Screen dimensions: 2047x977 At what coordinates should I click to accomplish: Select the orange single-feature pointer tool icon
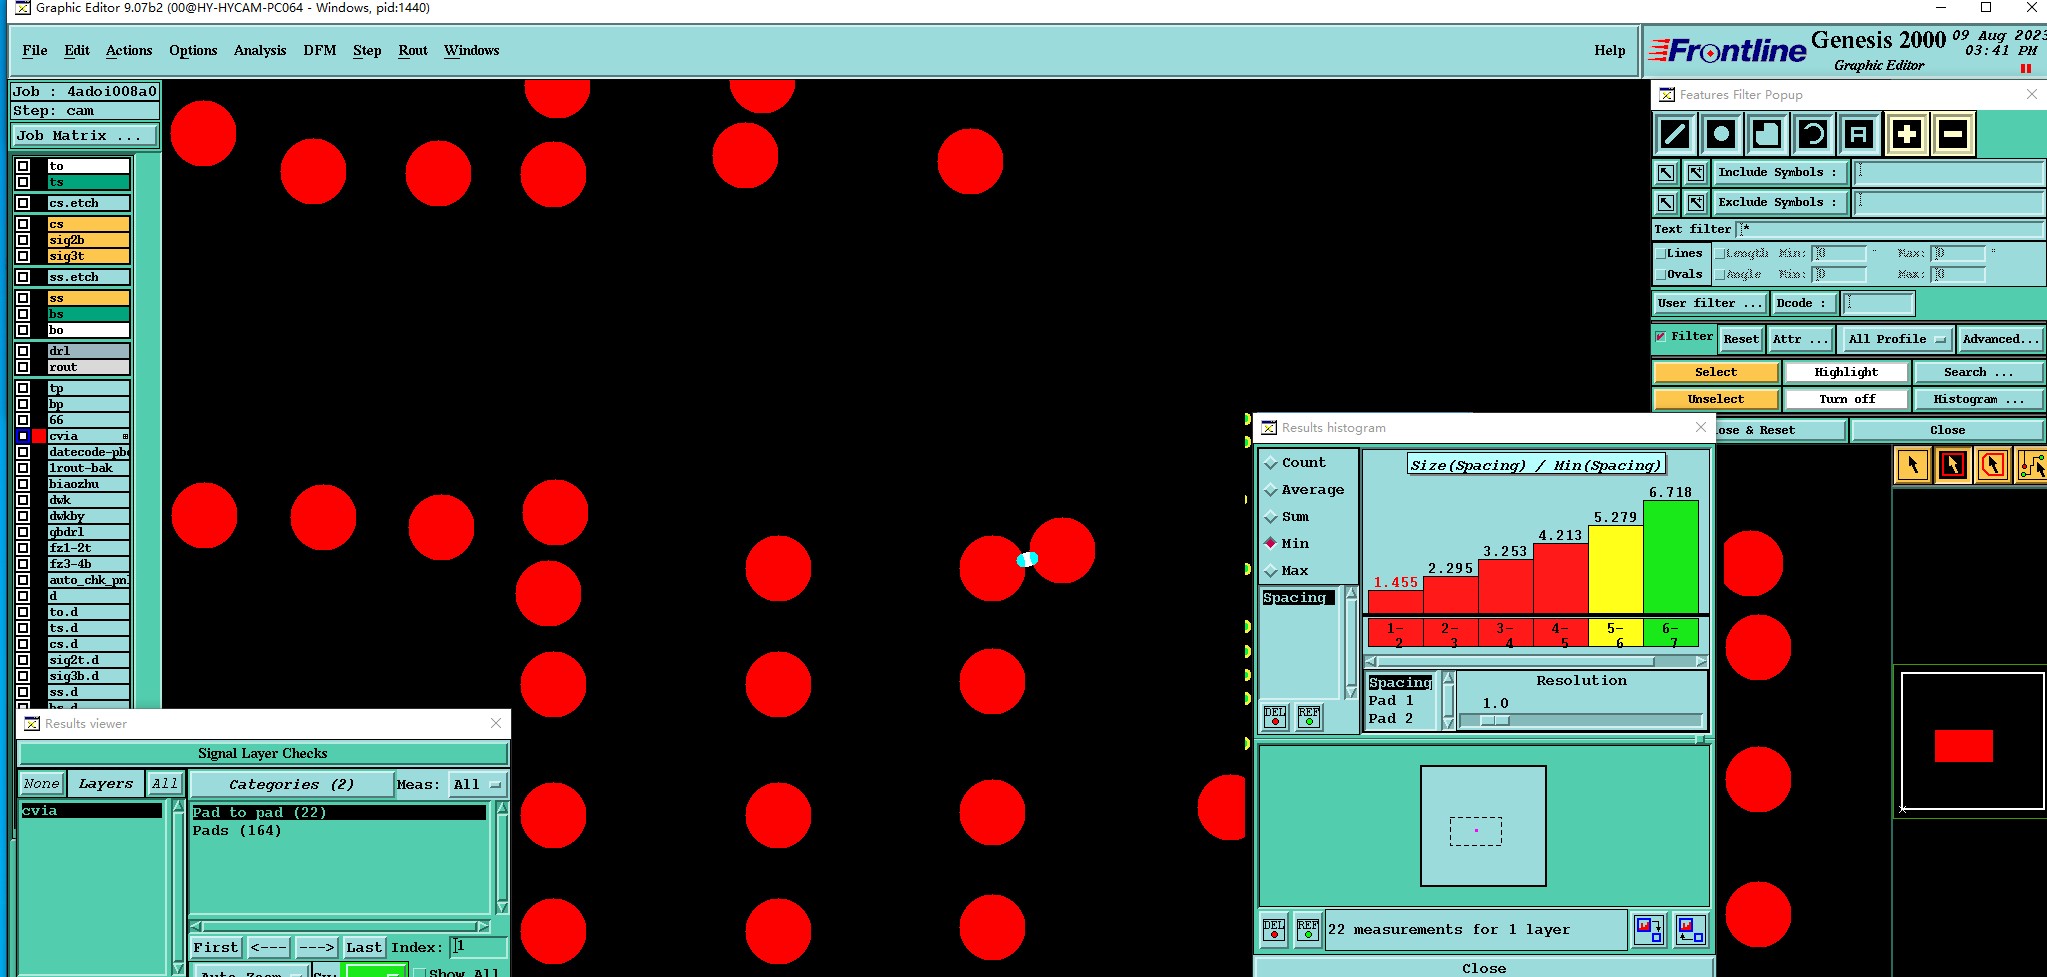pyautogui.click(x=1913, y=465)
